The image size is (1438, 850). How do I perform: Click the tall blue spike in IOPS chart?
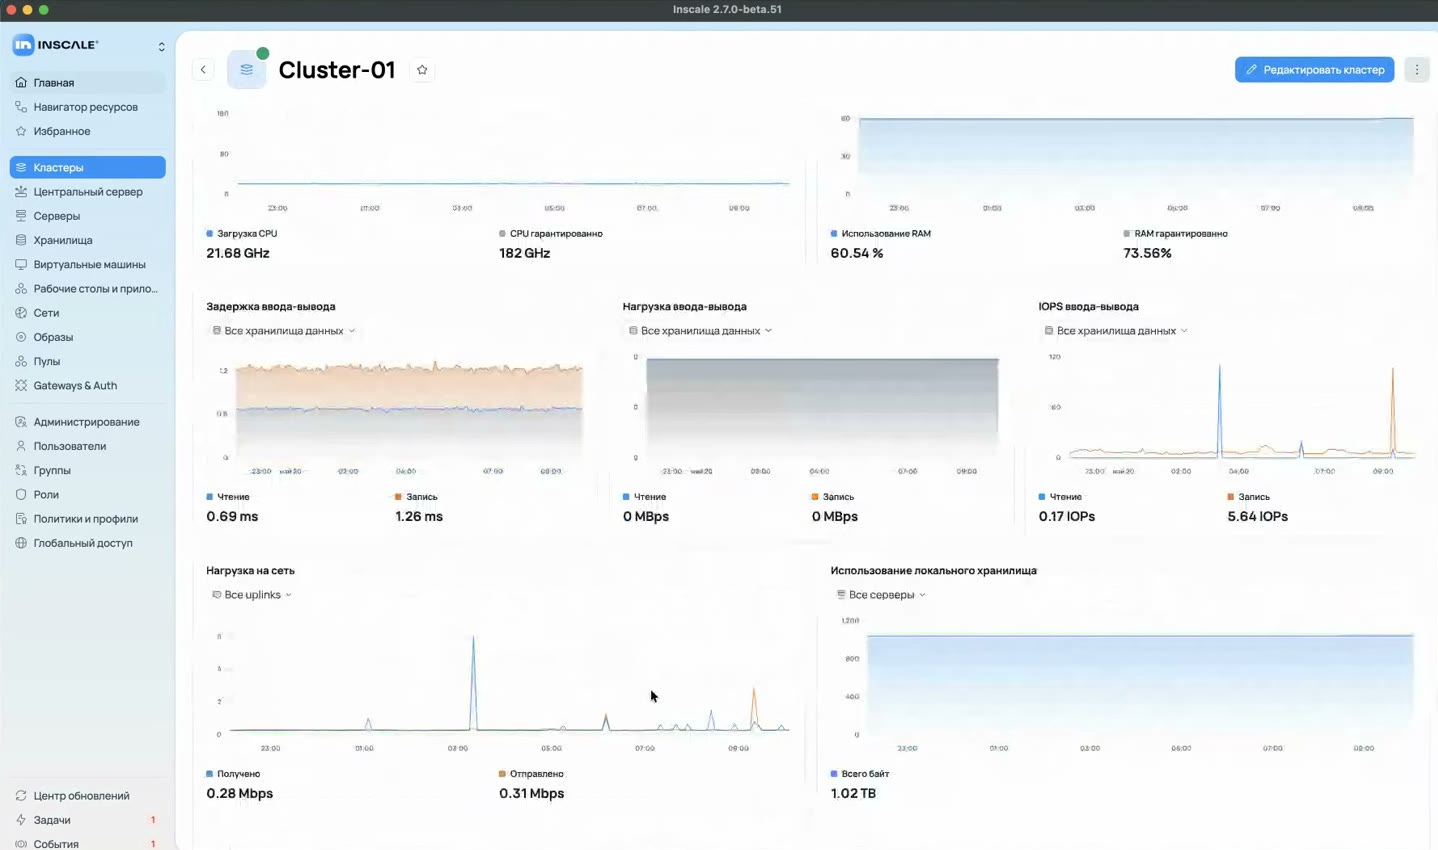[x=1219, y=410]
